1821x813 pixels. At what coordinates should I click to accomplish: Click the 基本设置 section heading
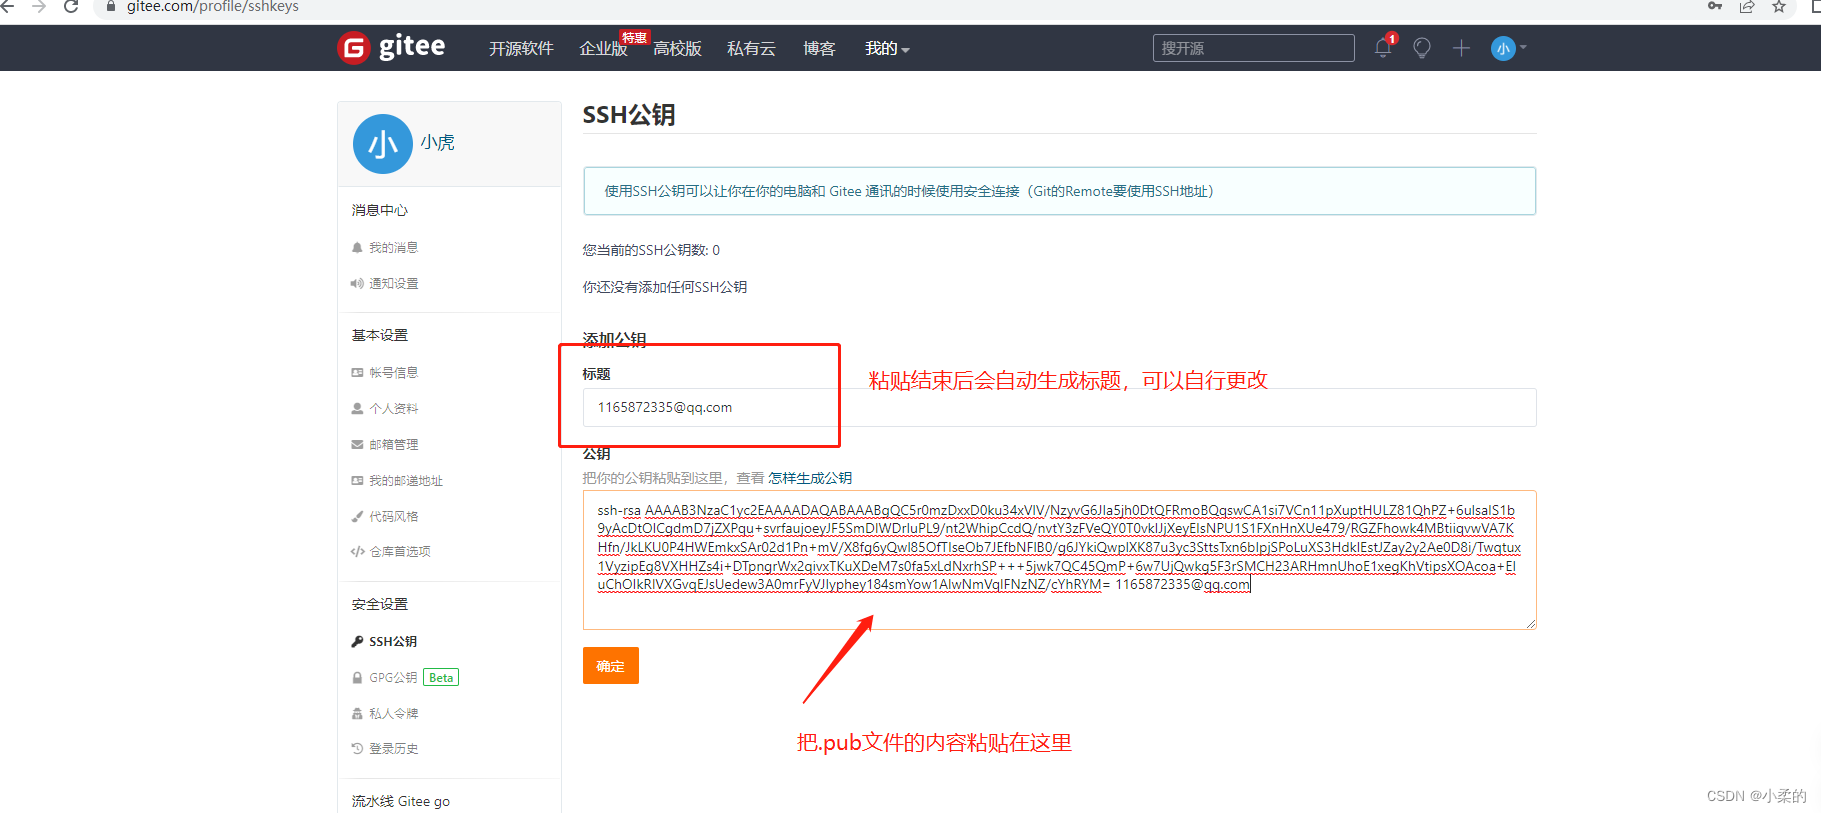(379, 335)
